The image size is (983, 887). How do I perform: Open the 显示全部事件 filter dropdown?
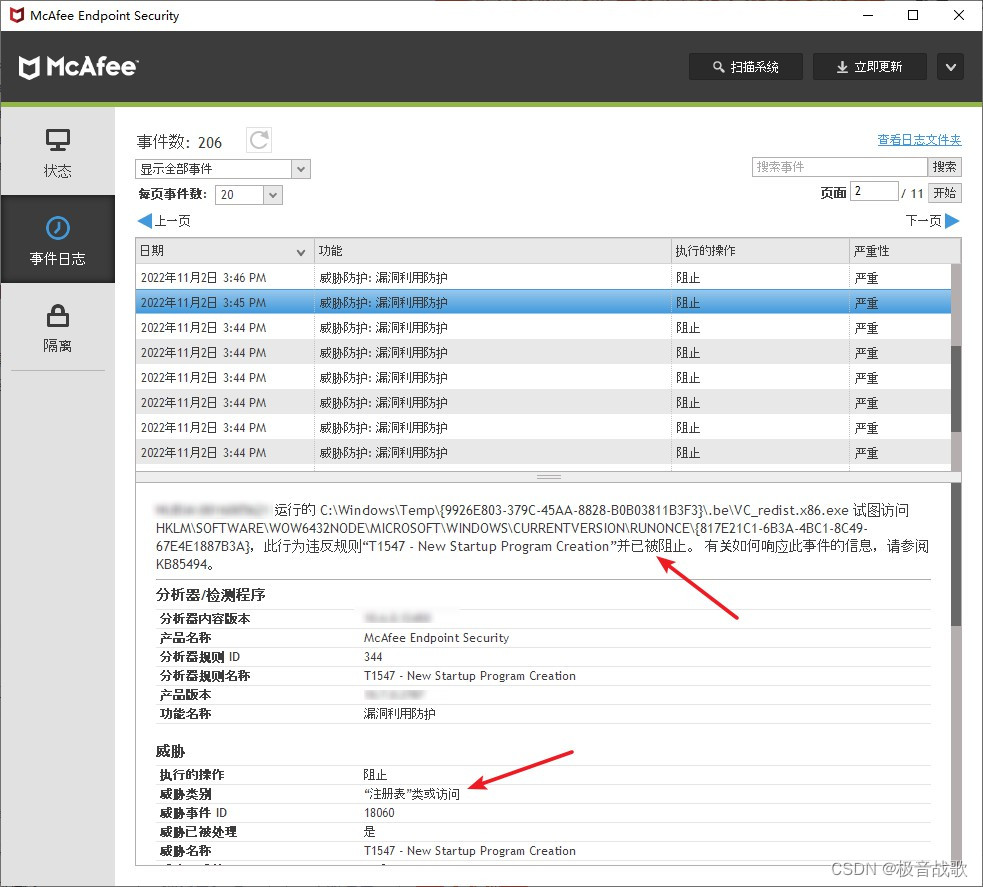pos(299,168)
